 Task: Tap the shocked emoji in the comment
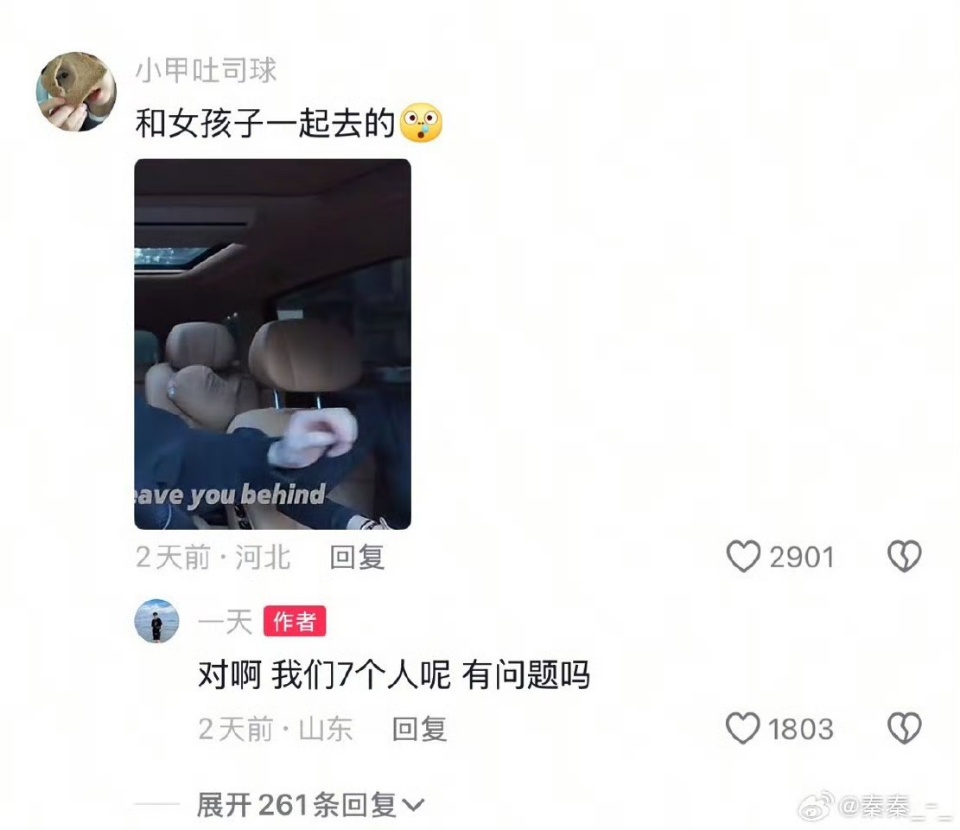(421, 124)
